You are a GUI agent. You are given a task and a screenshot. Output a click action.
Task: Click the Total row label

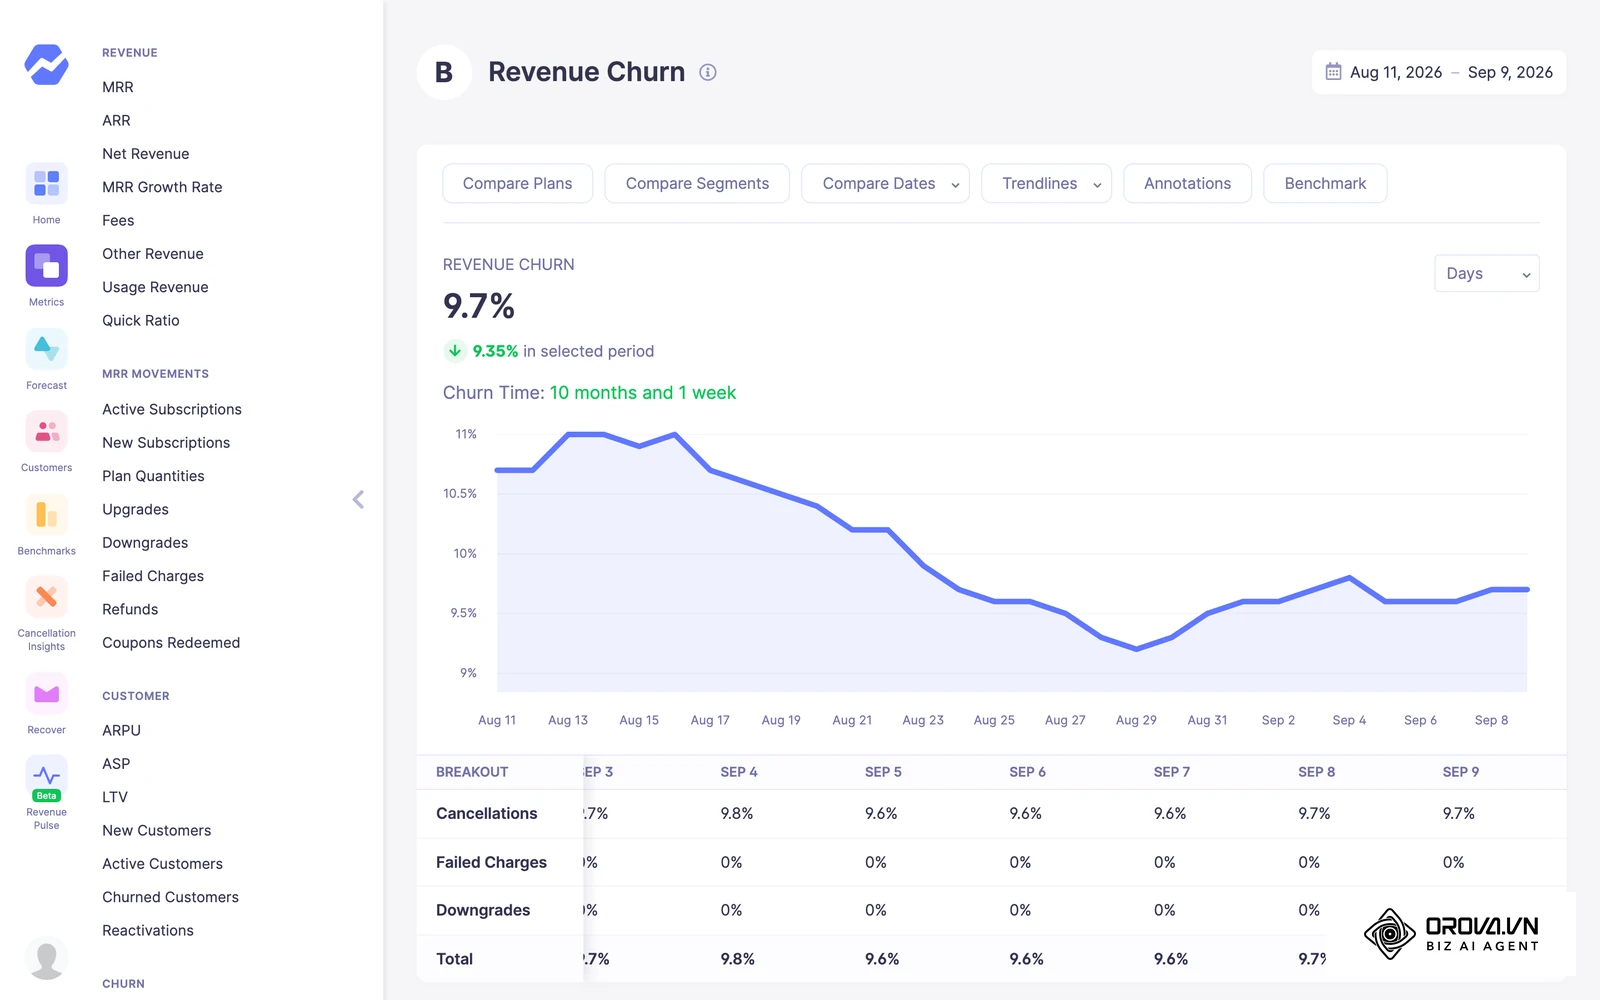(x=454, y=958)
